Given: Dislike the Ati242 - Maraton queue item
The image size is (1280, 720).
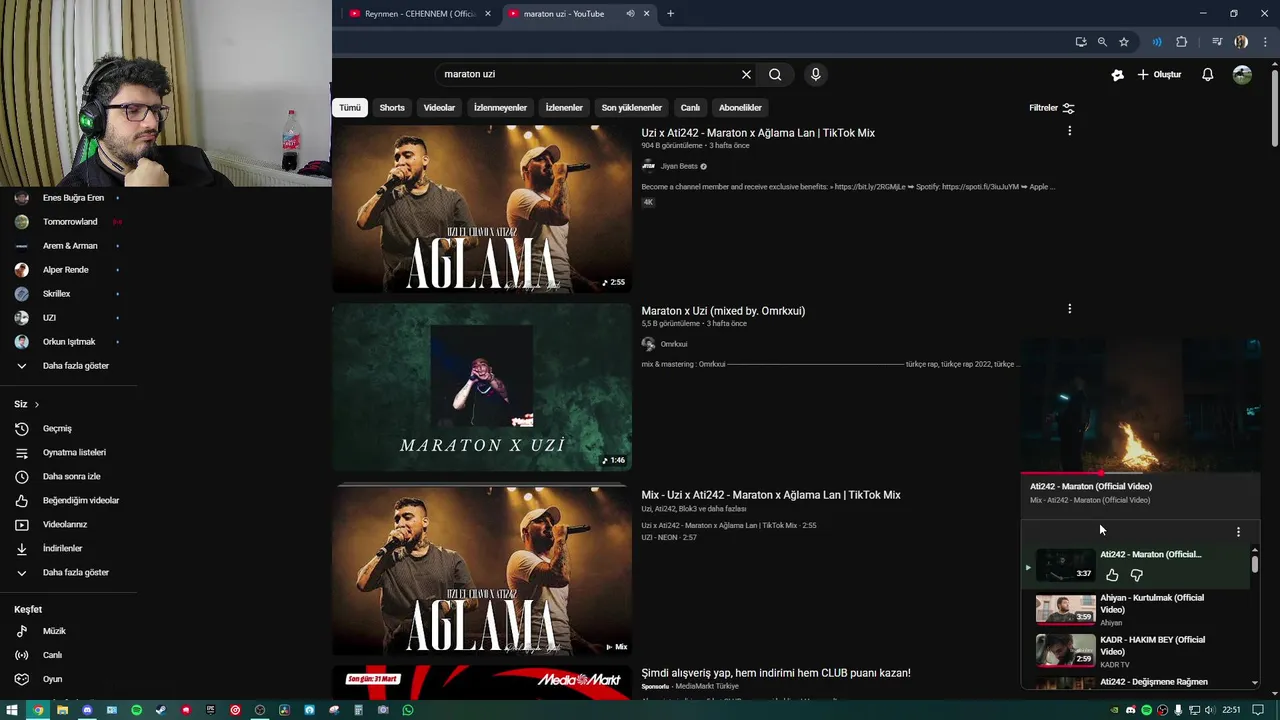Looking at the screenshot, I should pyautogui.click(x=1136, y=575).
